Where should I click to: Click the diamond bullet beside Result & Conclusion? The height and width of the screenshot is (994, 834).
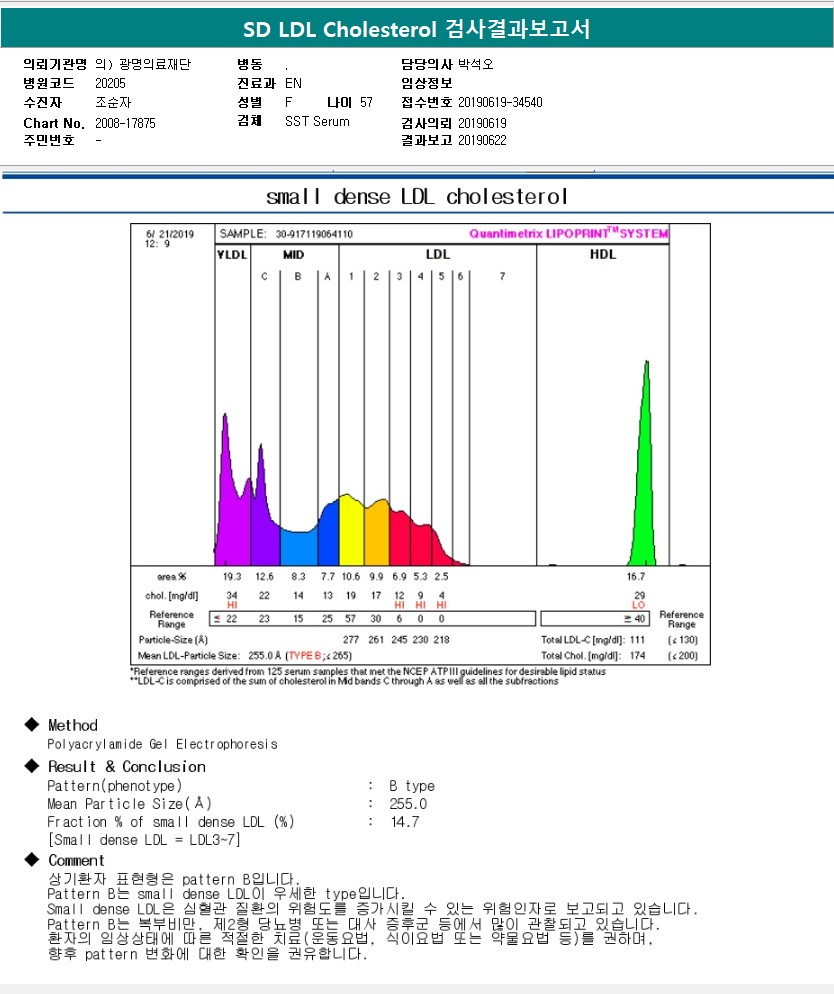pyautogui.click(x=31, y=766)
